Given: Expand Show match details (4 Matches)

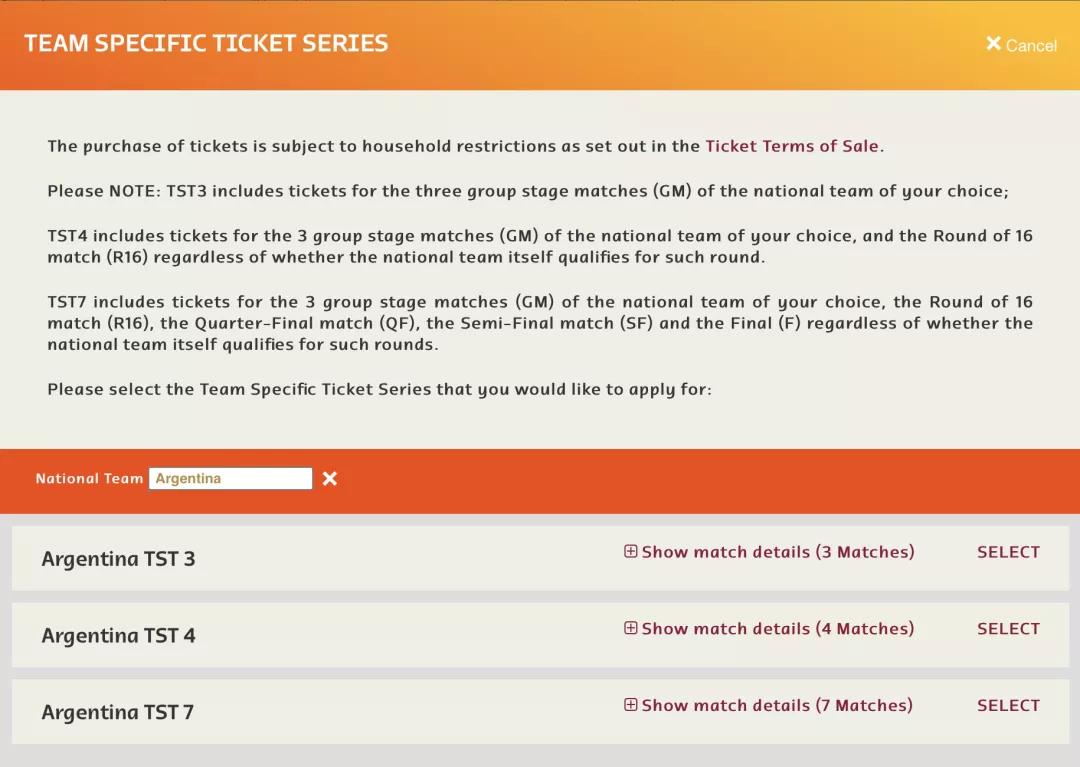Looking at the screenshot, I should pos(778,629).
